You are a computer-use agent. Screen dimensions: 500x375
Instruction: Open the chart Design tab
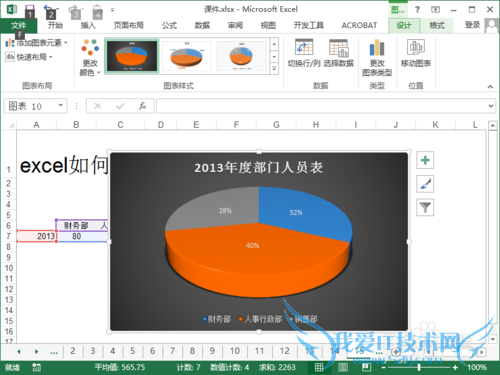404,25
